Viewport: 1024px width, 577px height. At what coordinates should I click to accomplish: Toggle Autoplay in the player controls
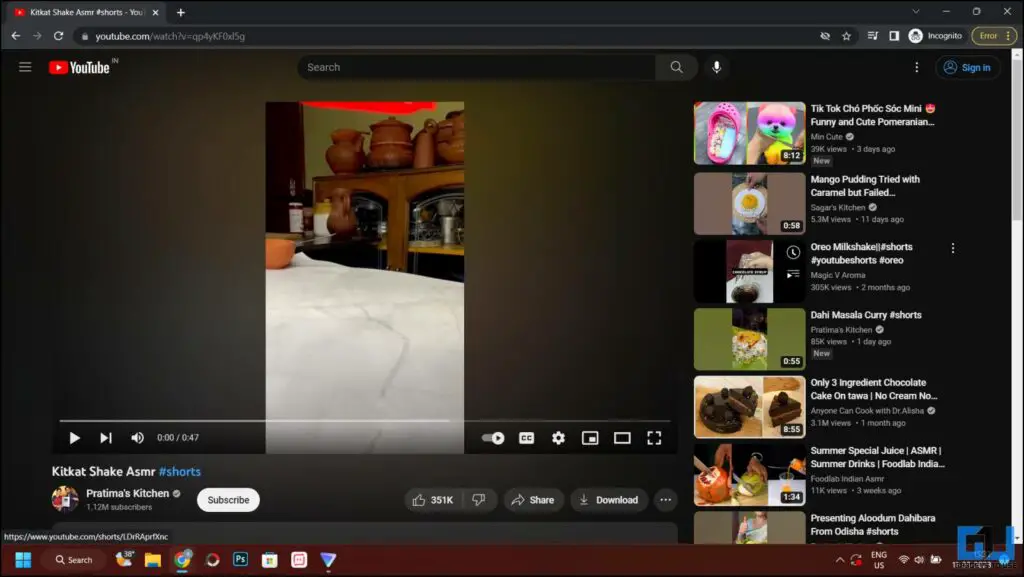[x=492, y=437]
